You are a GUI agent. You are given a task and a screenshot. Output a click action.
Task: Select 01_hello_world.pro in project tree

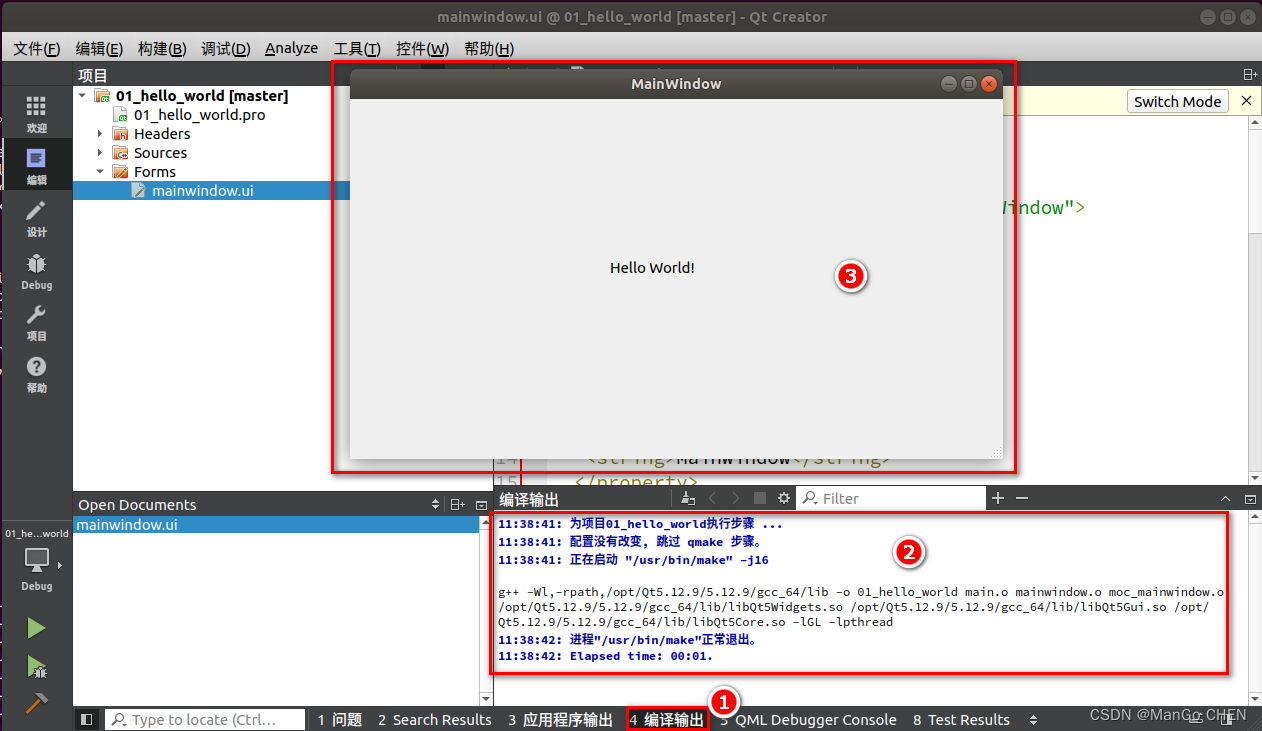point(200,115)
